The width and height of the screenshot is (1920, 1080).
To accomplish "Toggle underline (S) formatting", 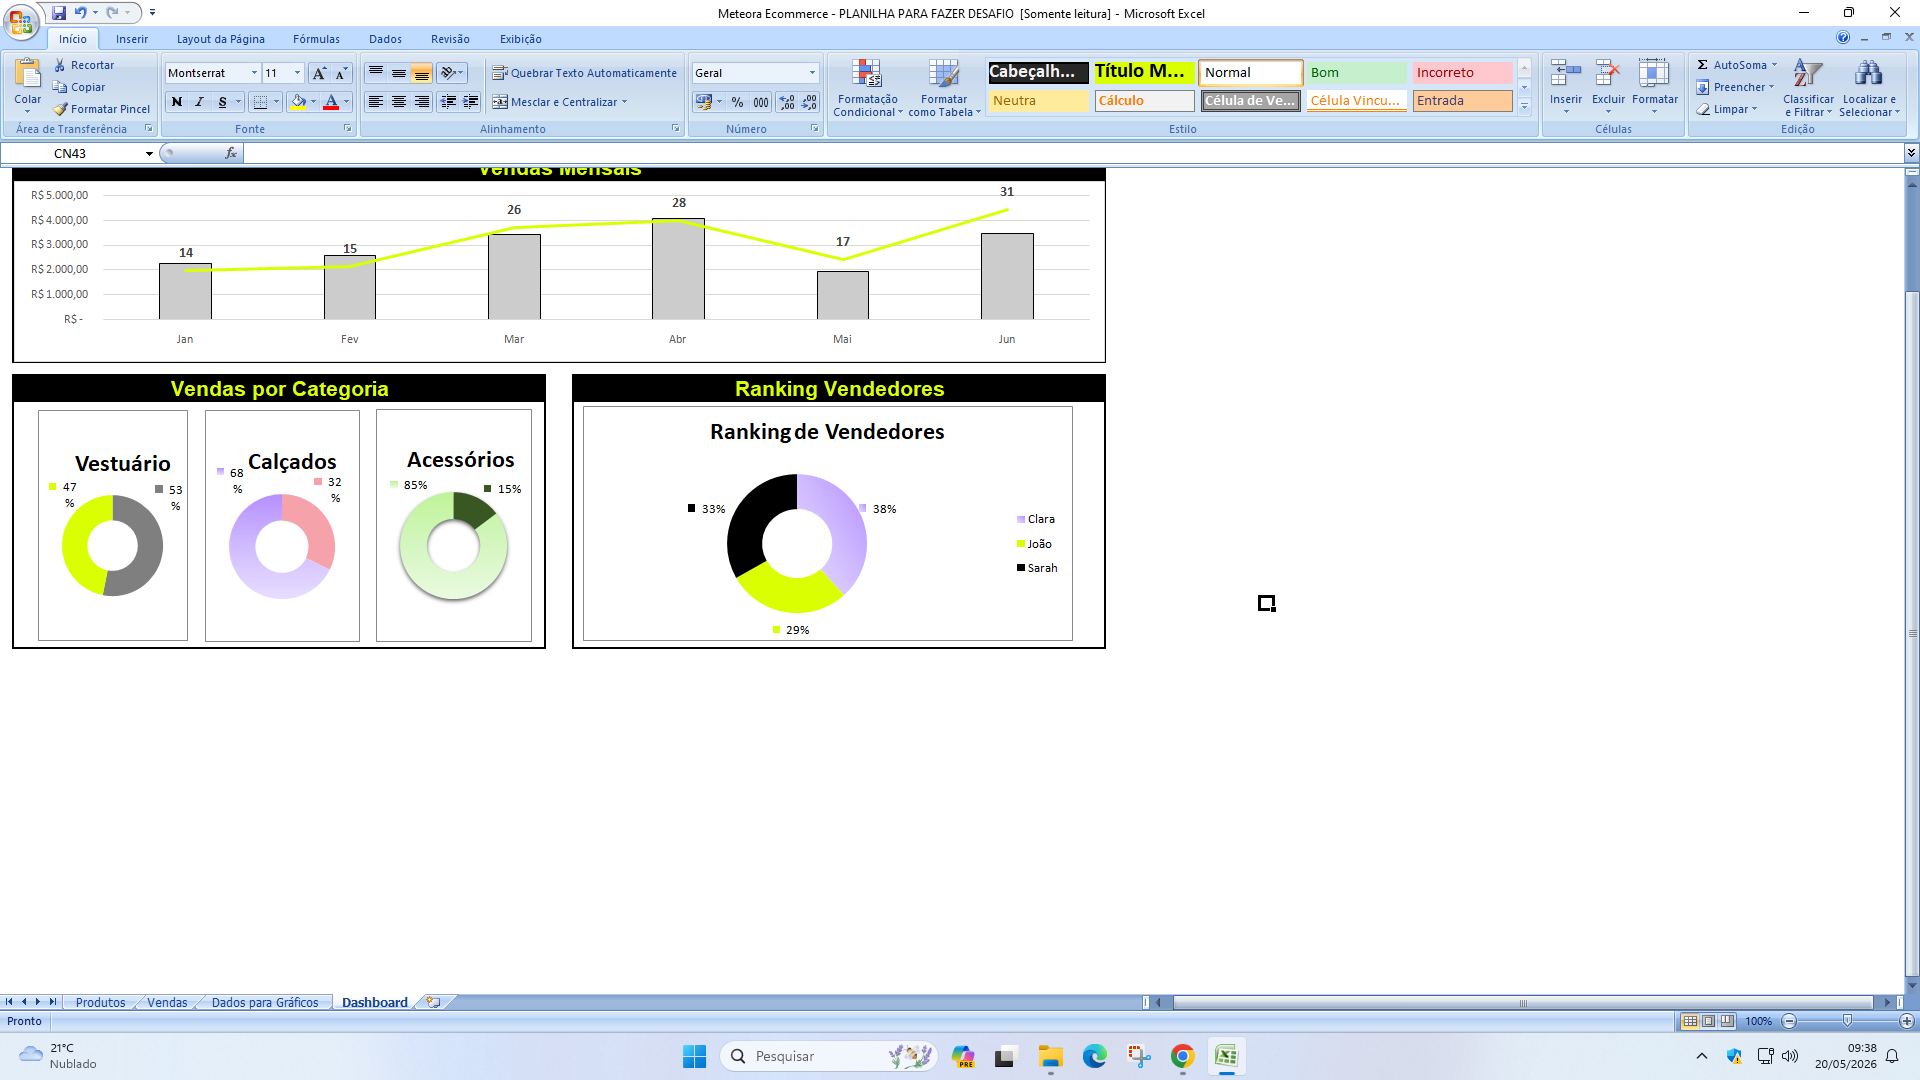I will pyautogui.click(x=222, y=102).
